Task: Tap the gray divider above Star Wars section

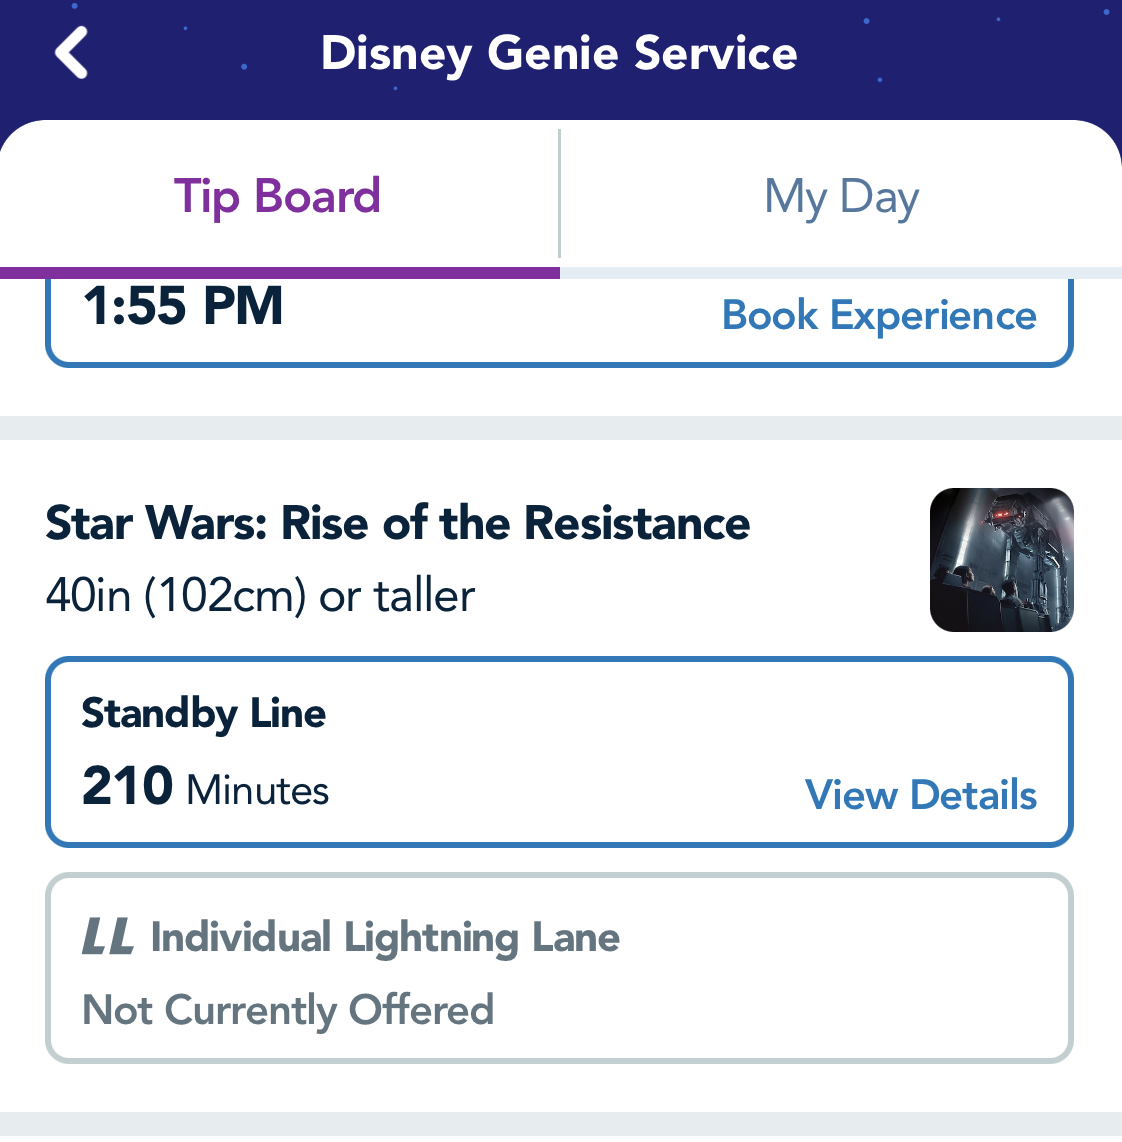Action: click(x=561, y=428)
